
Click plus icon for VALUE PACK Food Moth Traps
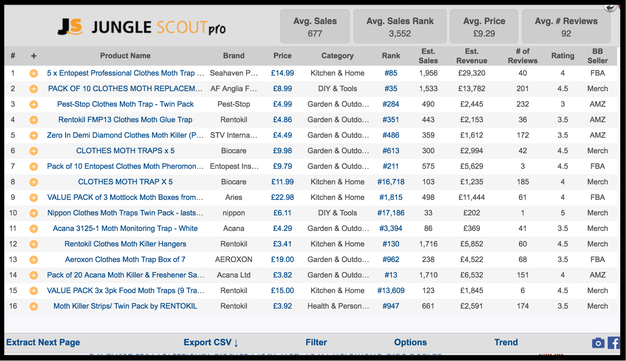[x=34, y=291]
